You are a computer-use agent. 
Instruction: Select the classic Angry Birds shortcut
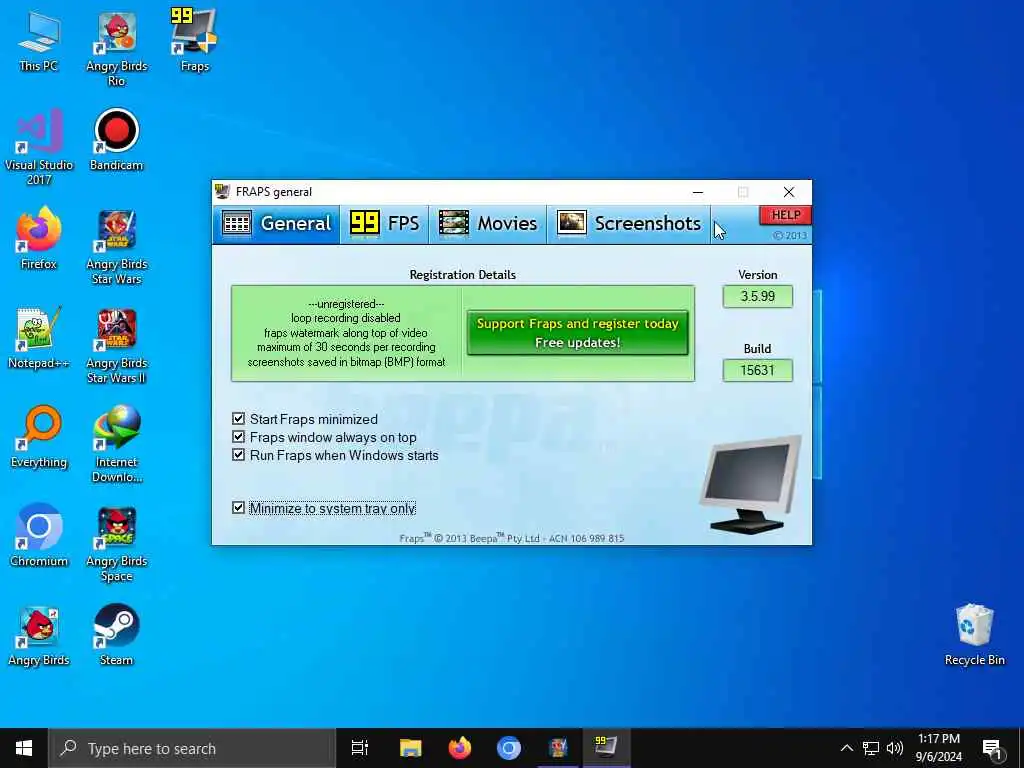(39, 635)
